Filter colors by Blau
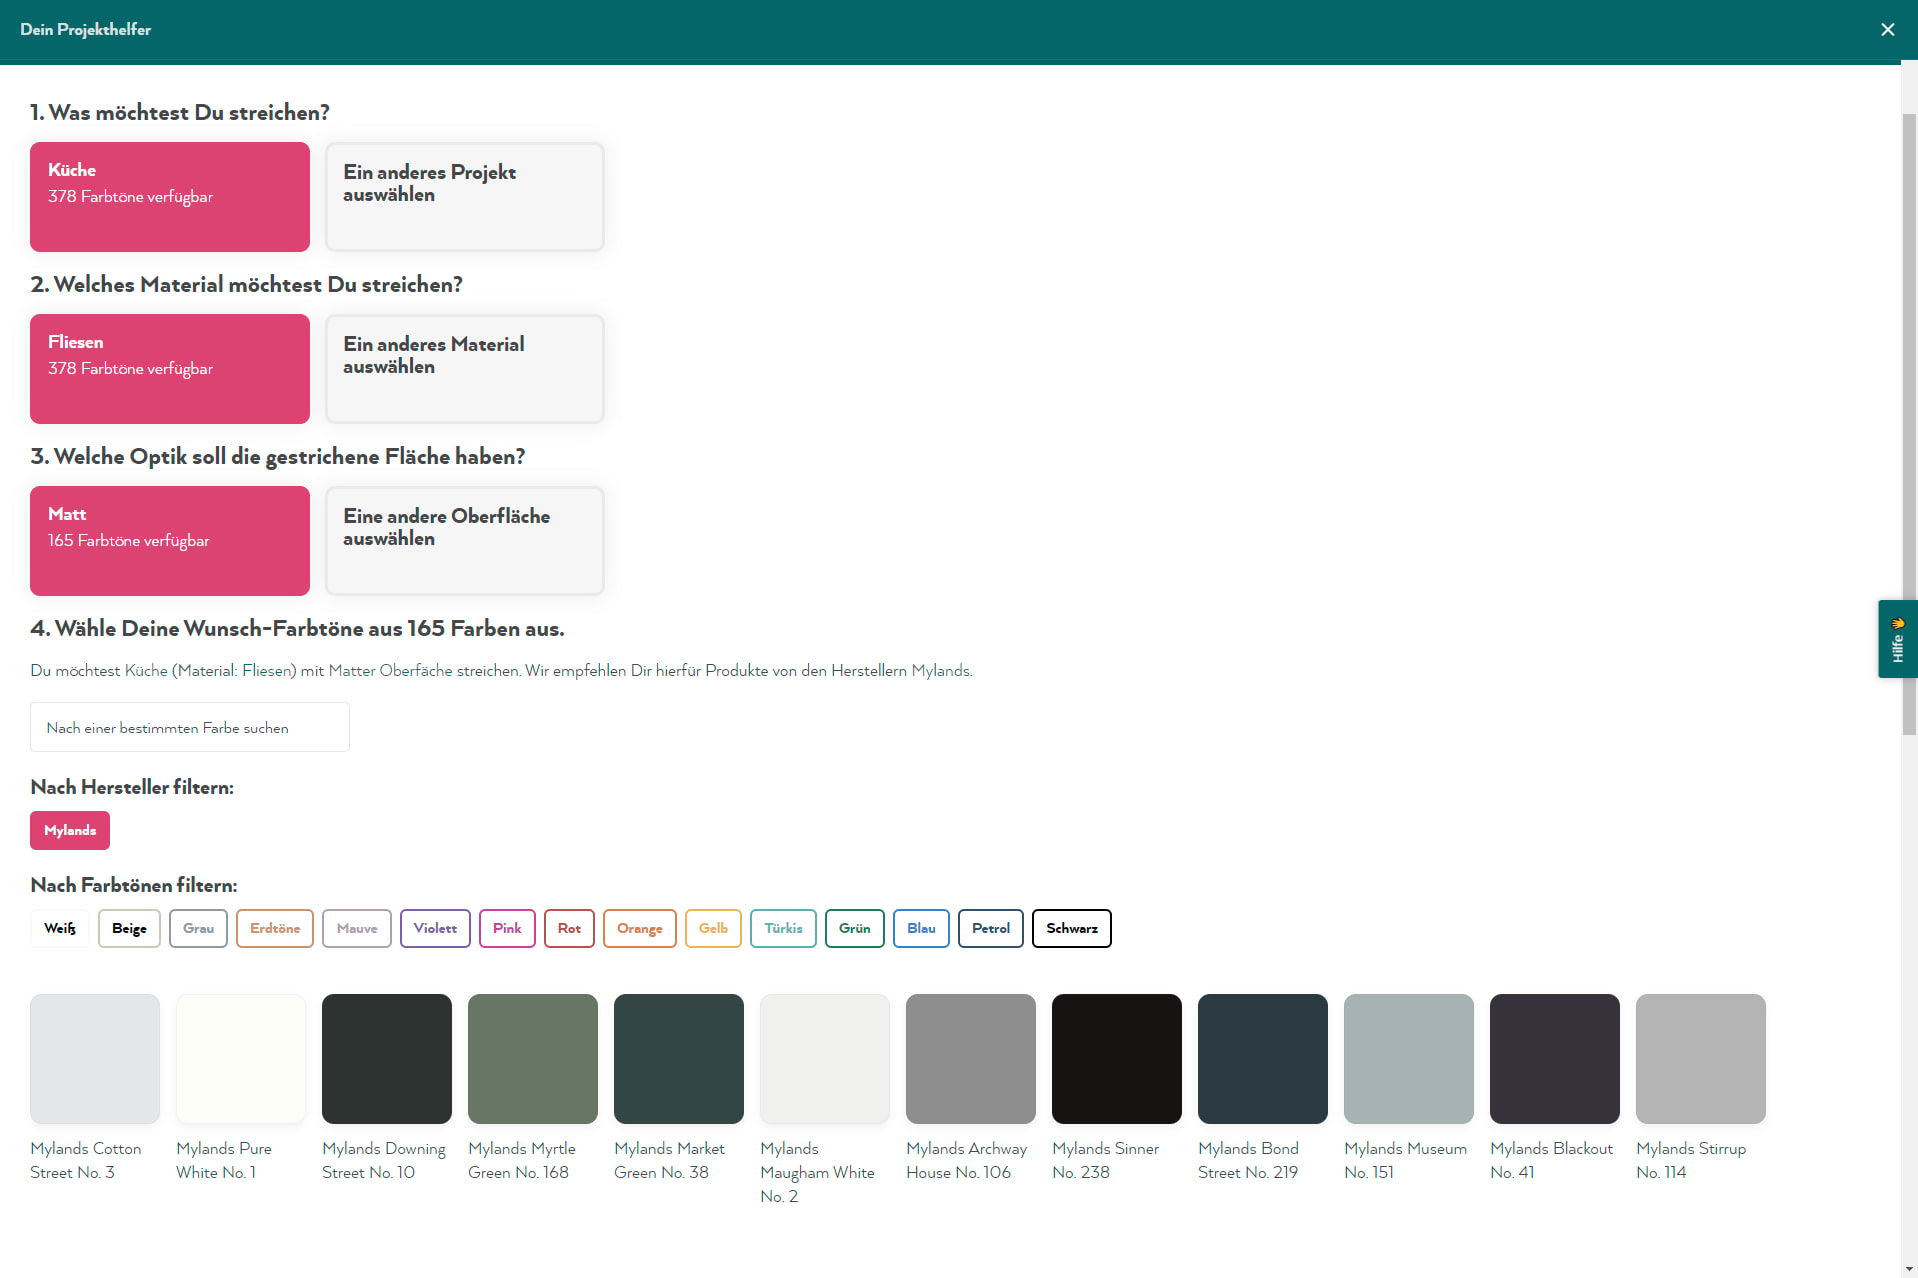The image size is (1918, 1278). [921, 928]
